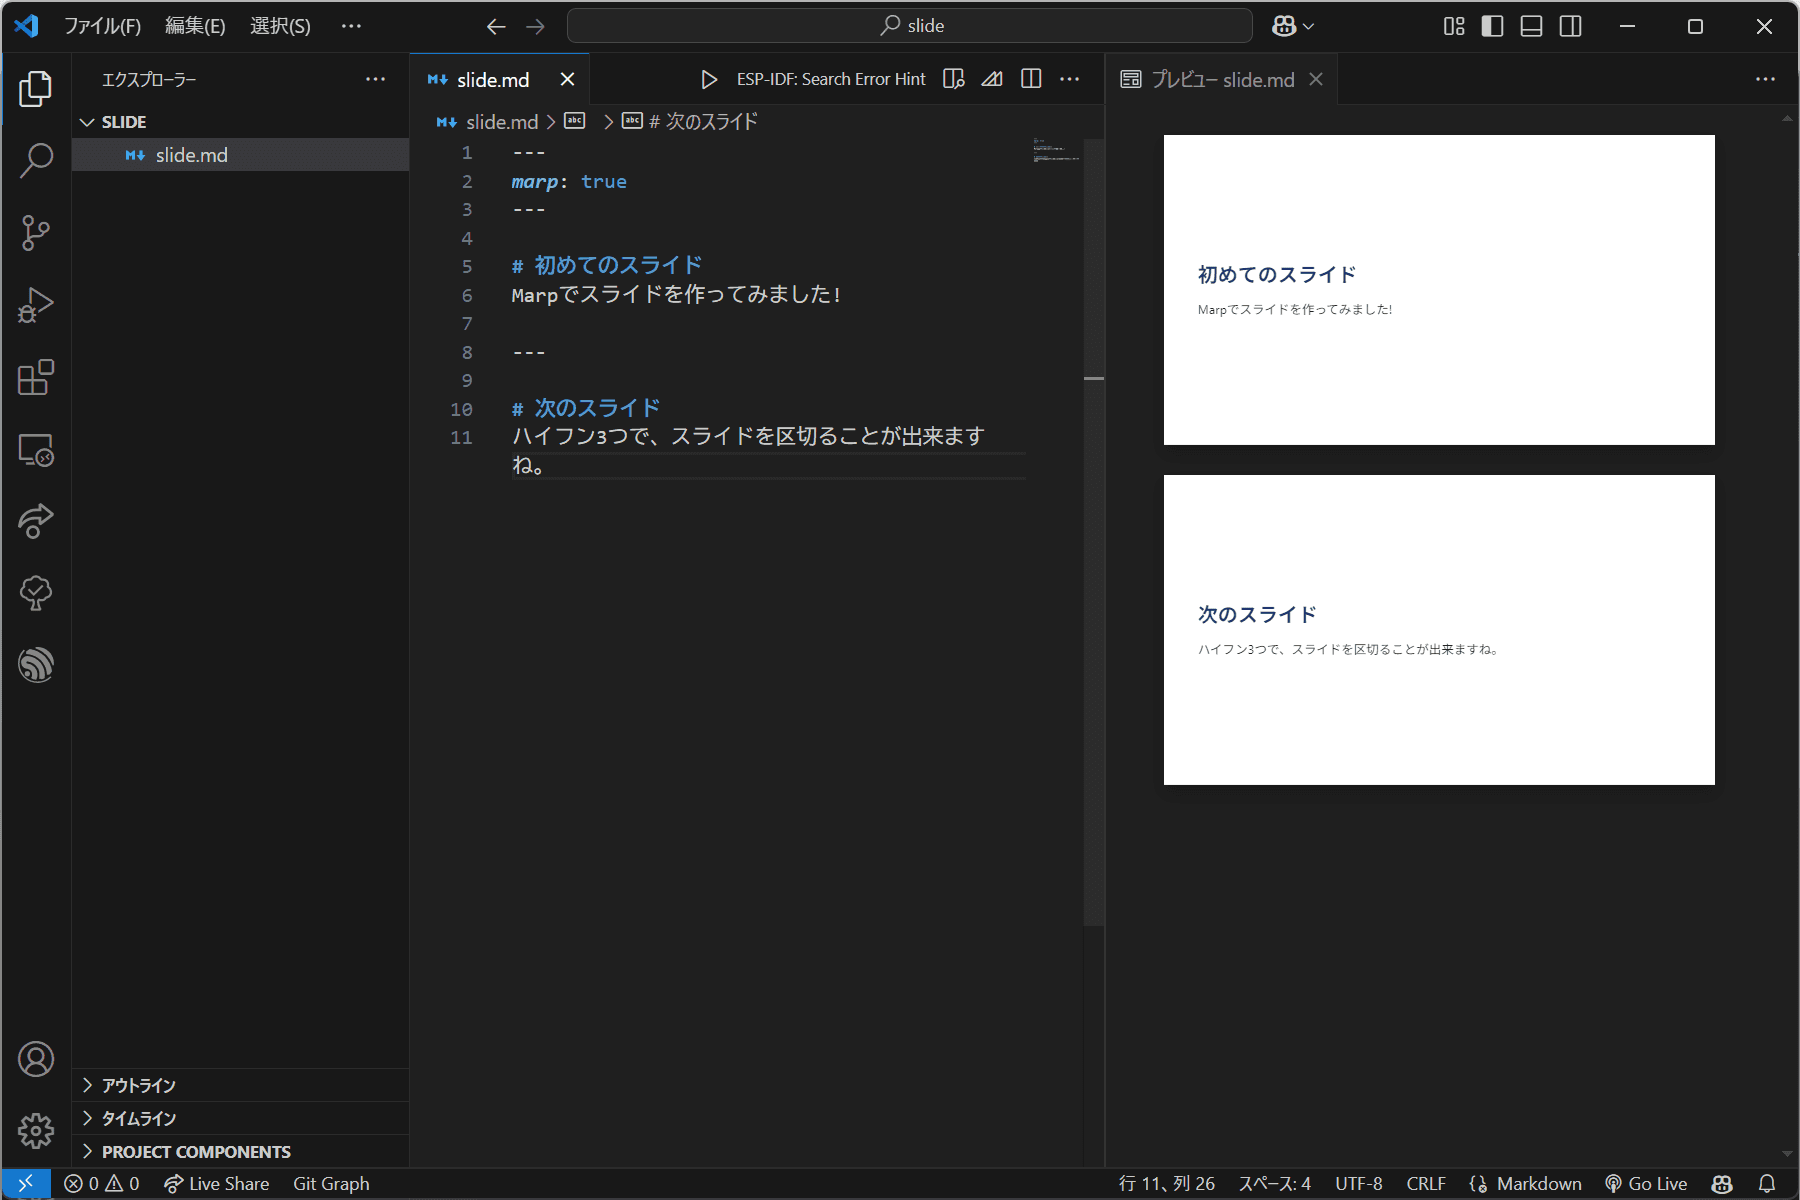Open the ファイル(F) menu
The image size is (1800, 1200).
(102, 26)
